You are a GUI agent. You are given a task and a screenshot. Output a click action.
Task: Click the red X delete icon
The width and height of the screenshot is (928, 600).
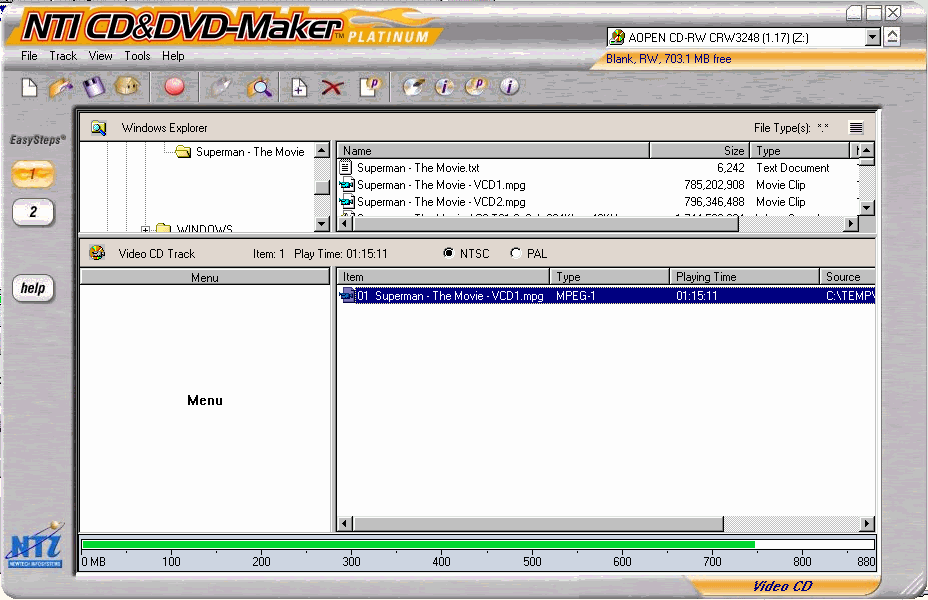[332, 88]
